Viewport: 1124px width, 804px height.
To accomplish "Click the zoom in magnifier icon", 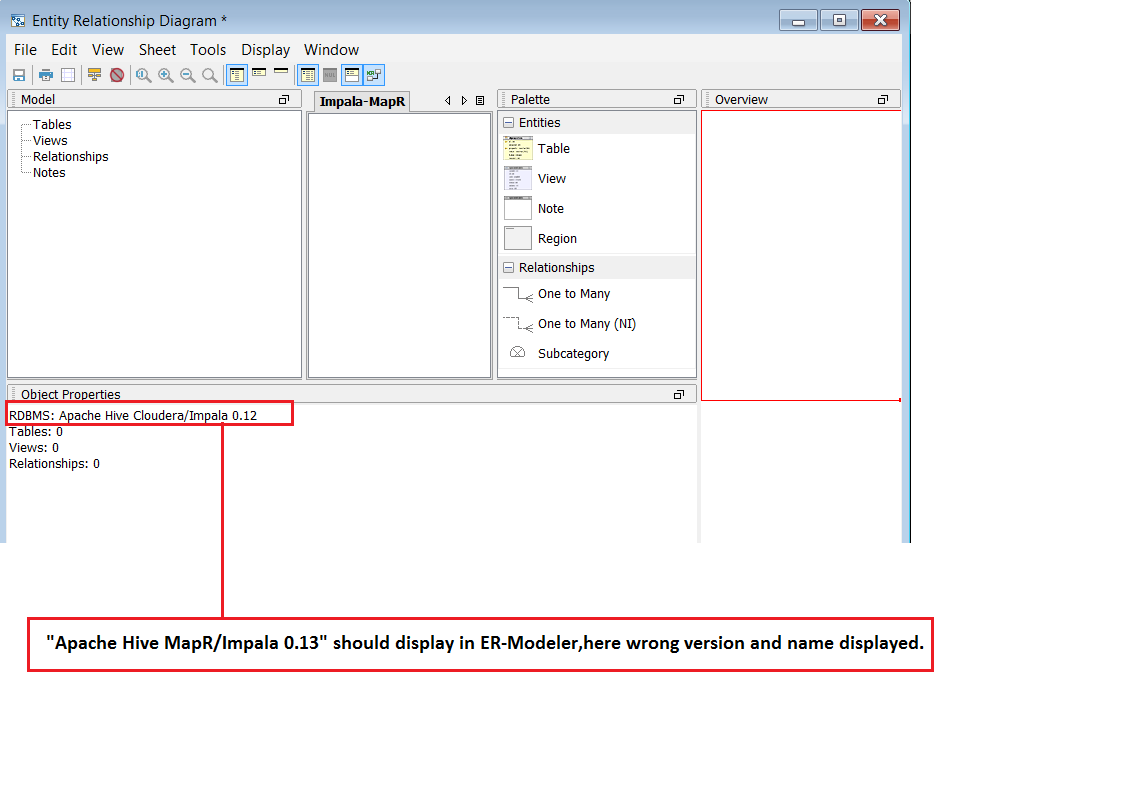I will pos(166,75).
